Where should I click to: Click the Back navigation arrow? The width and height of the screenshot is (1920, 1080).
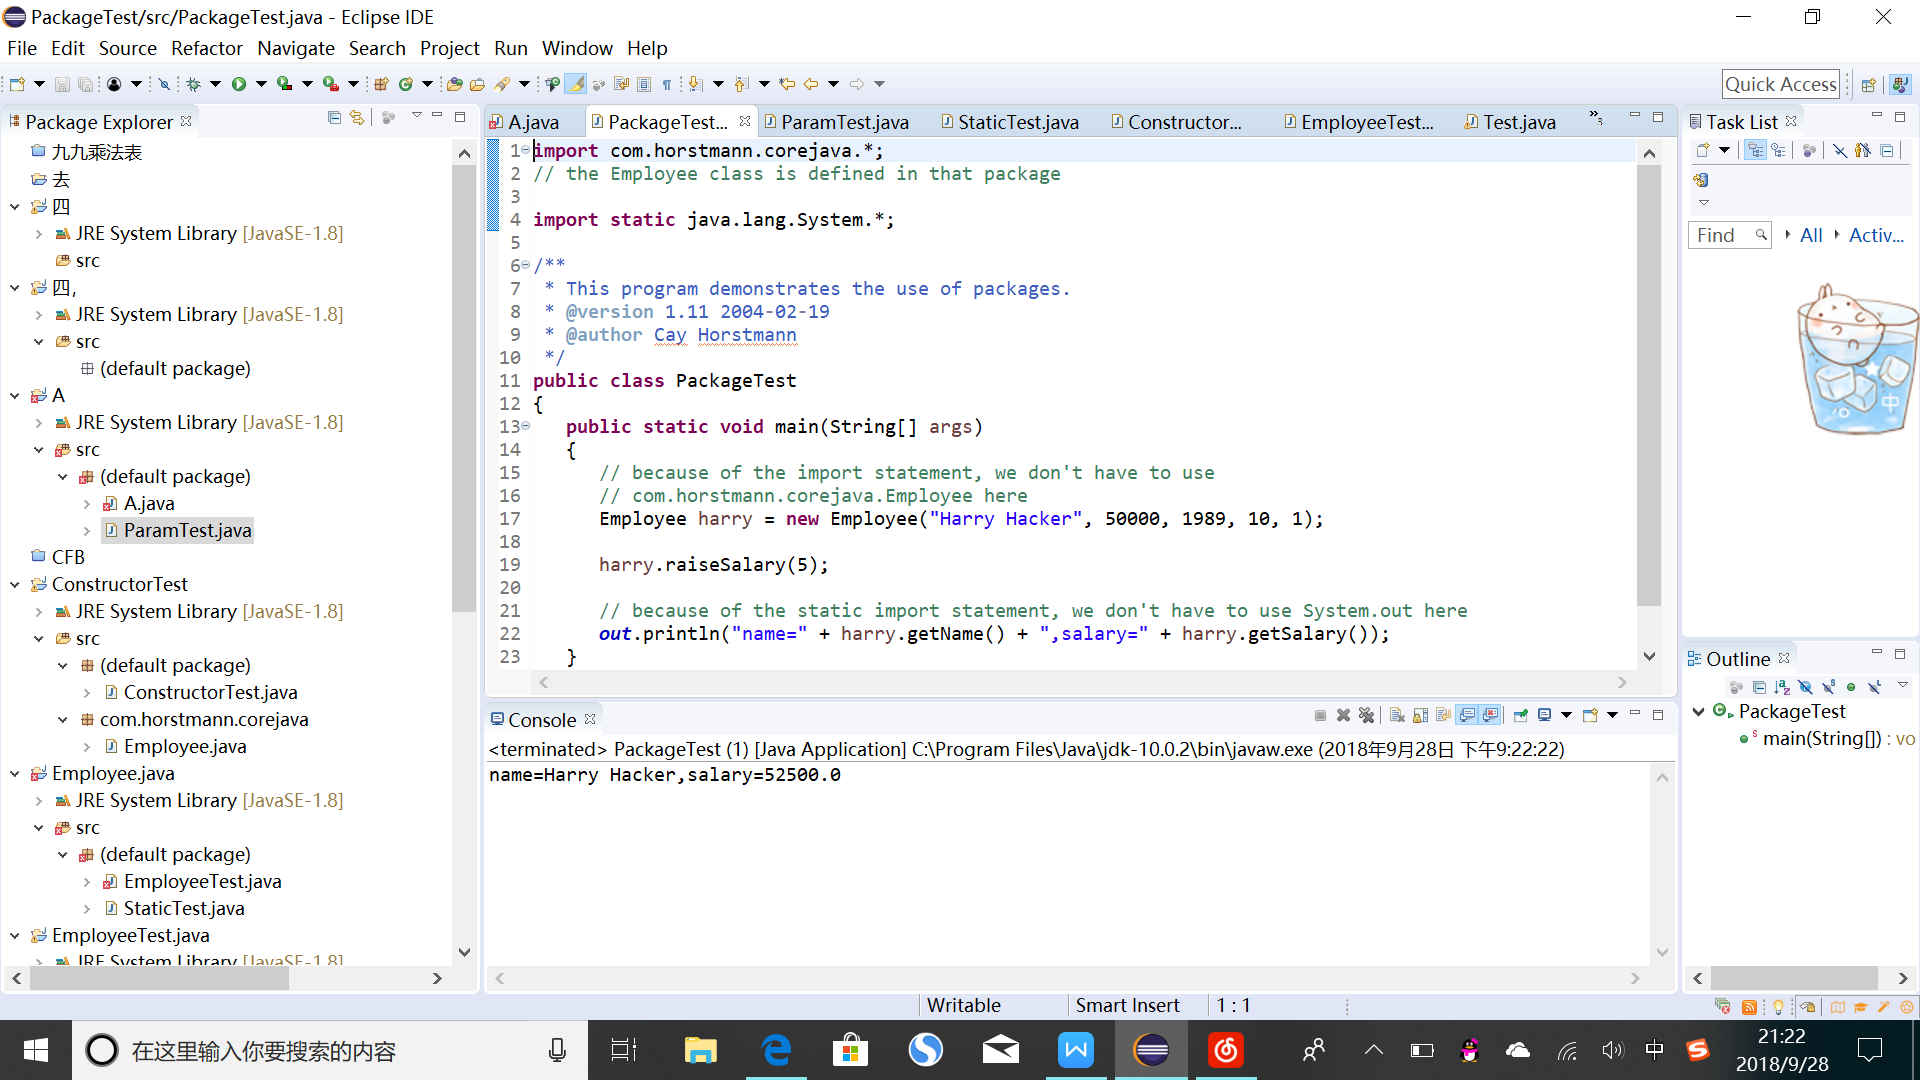(x=810, y=84)
